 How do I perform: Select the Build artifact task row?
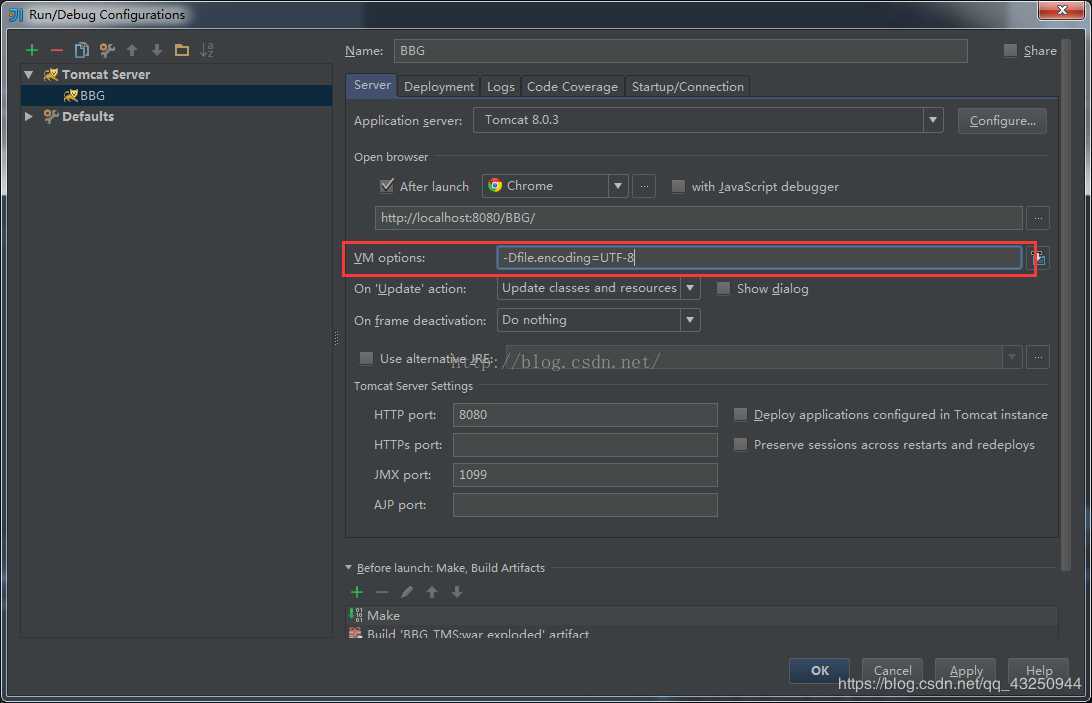(x=702, y=633)
